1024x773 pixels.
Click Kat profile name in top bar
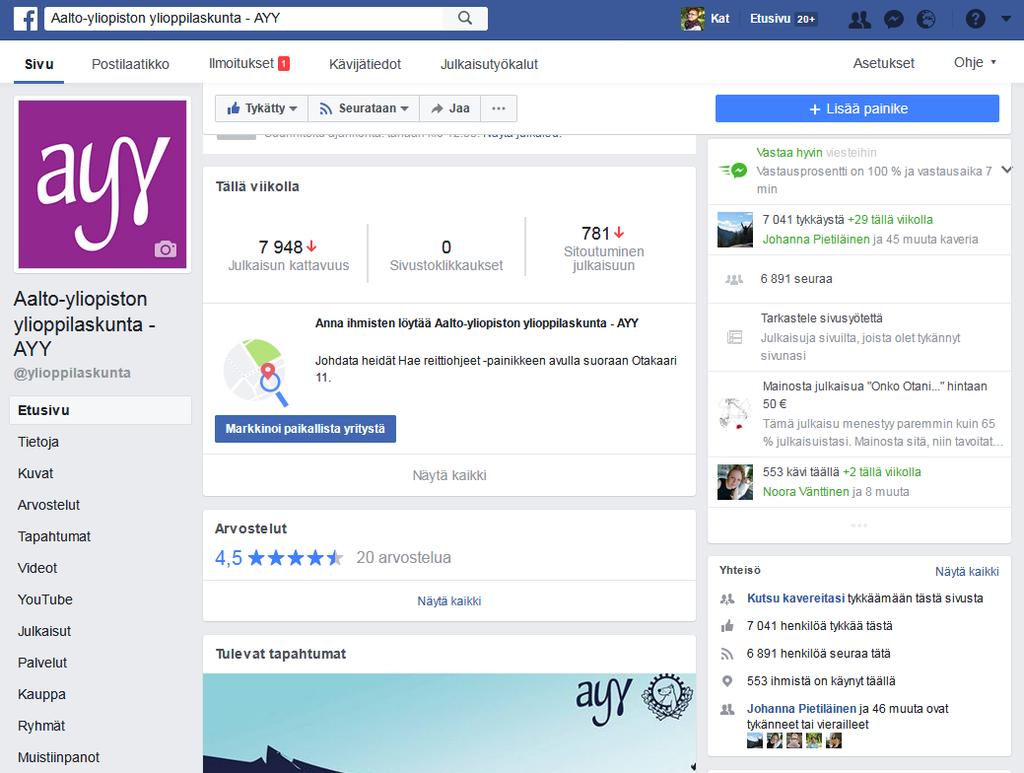(x=720, y=19)
